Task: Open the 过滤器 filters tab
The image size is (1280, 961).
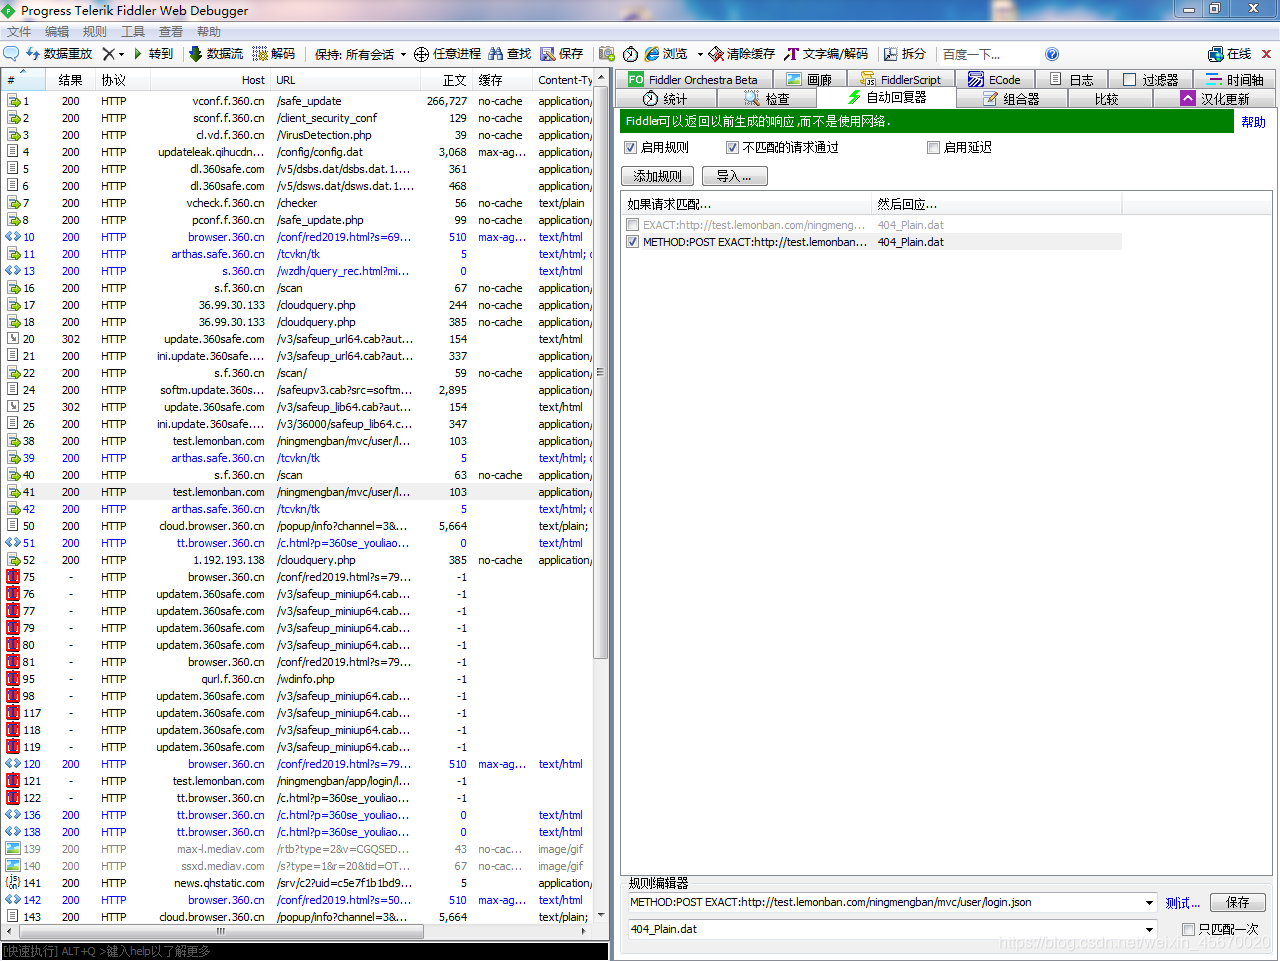Action: 1150,79
